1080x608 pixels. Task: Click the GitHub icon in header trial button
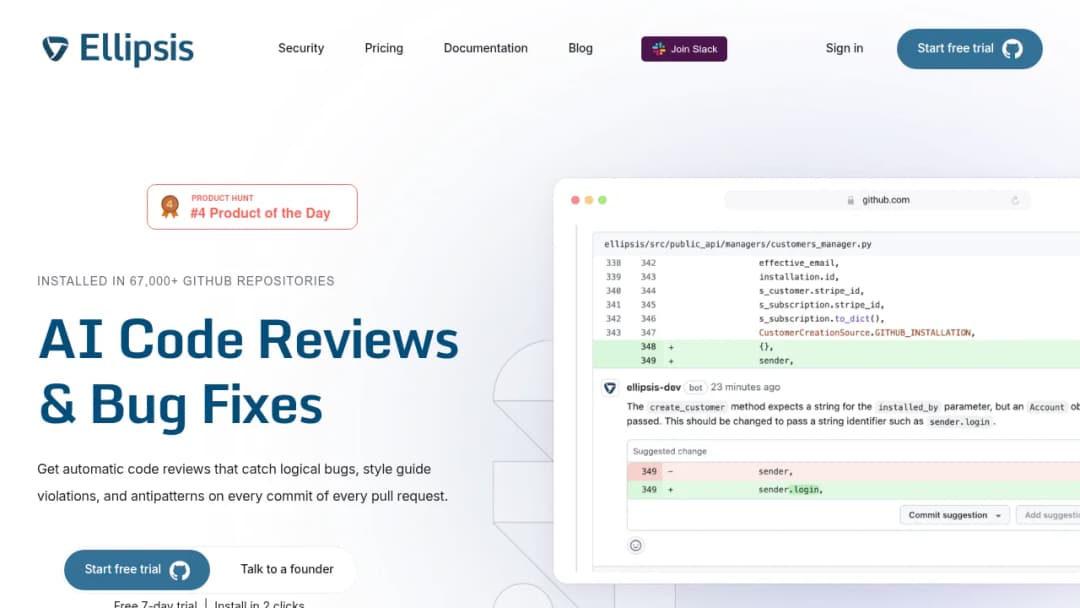(1012, 49)
